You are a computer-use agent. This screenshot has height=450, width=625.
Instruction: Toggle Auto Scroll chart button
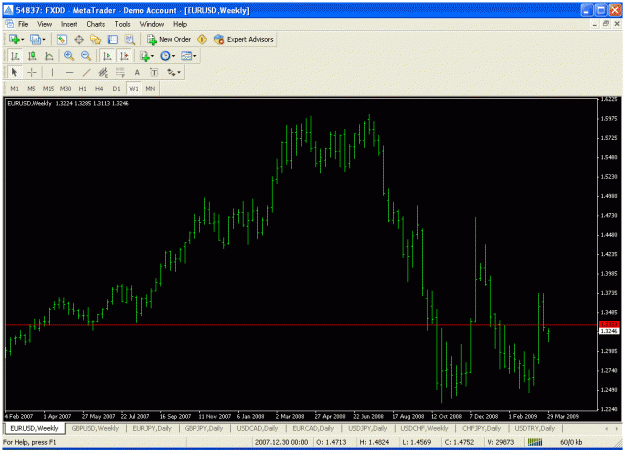click(x=107, y=56)
